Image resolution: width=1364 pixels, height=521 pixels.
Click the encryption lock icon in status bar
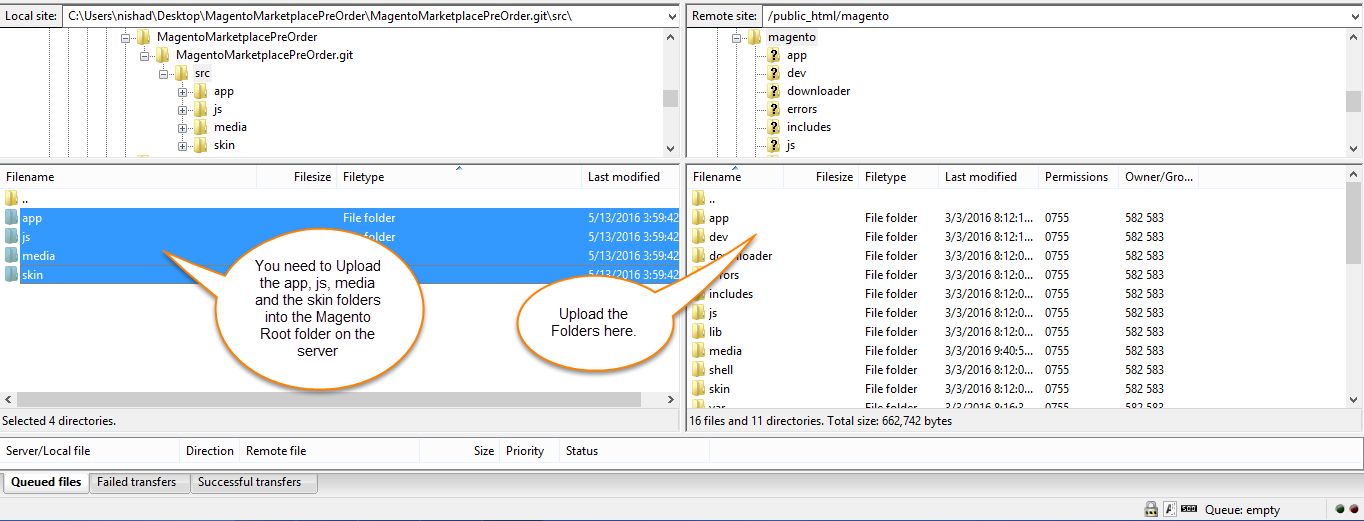tap(1151, 509)
